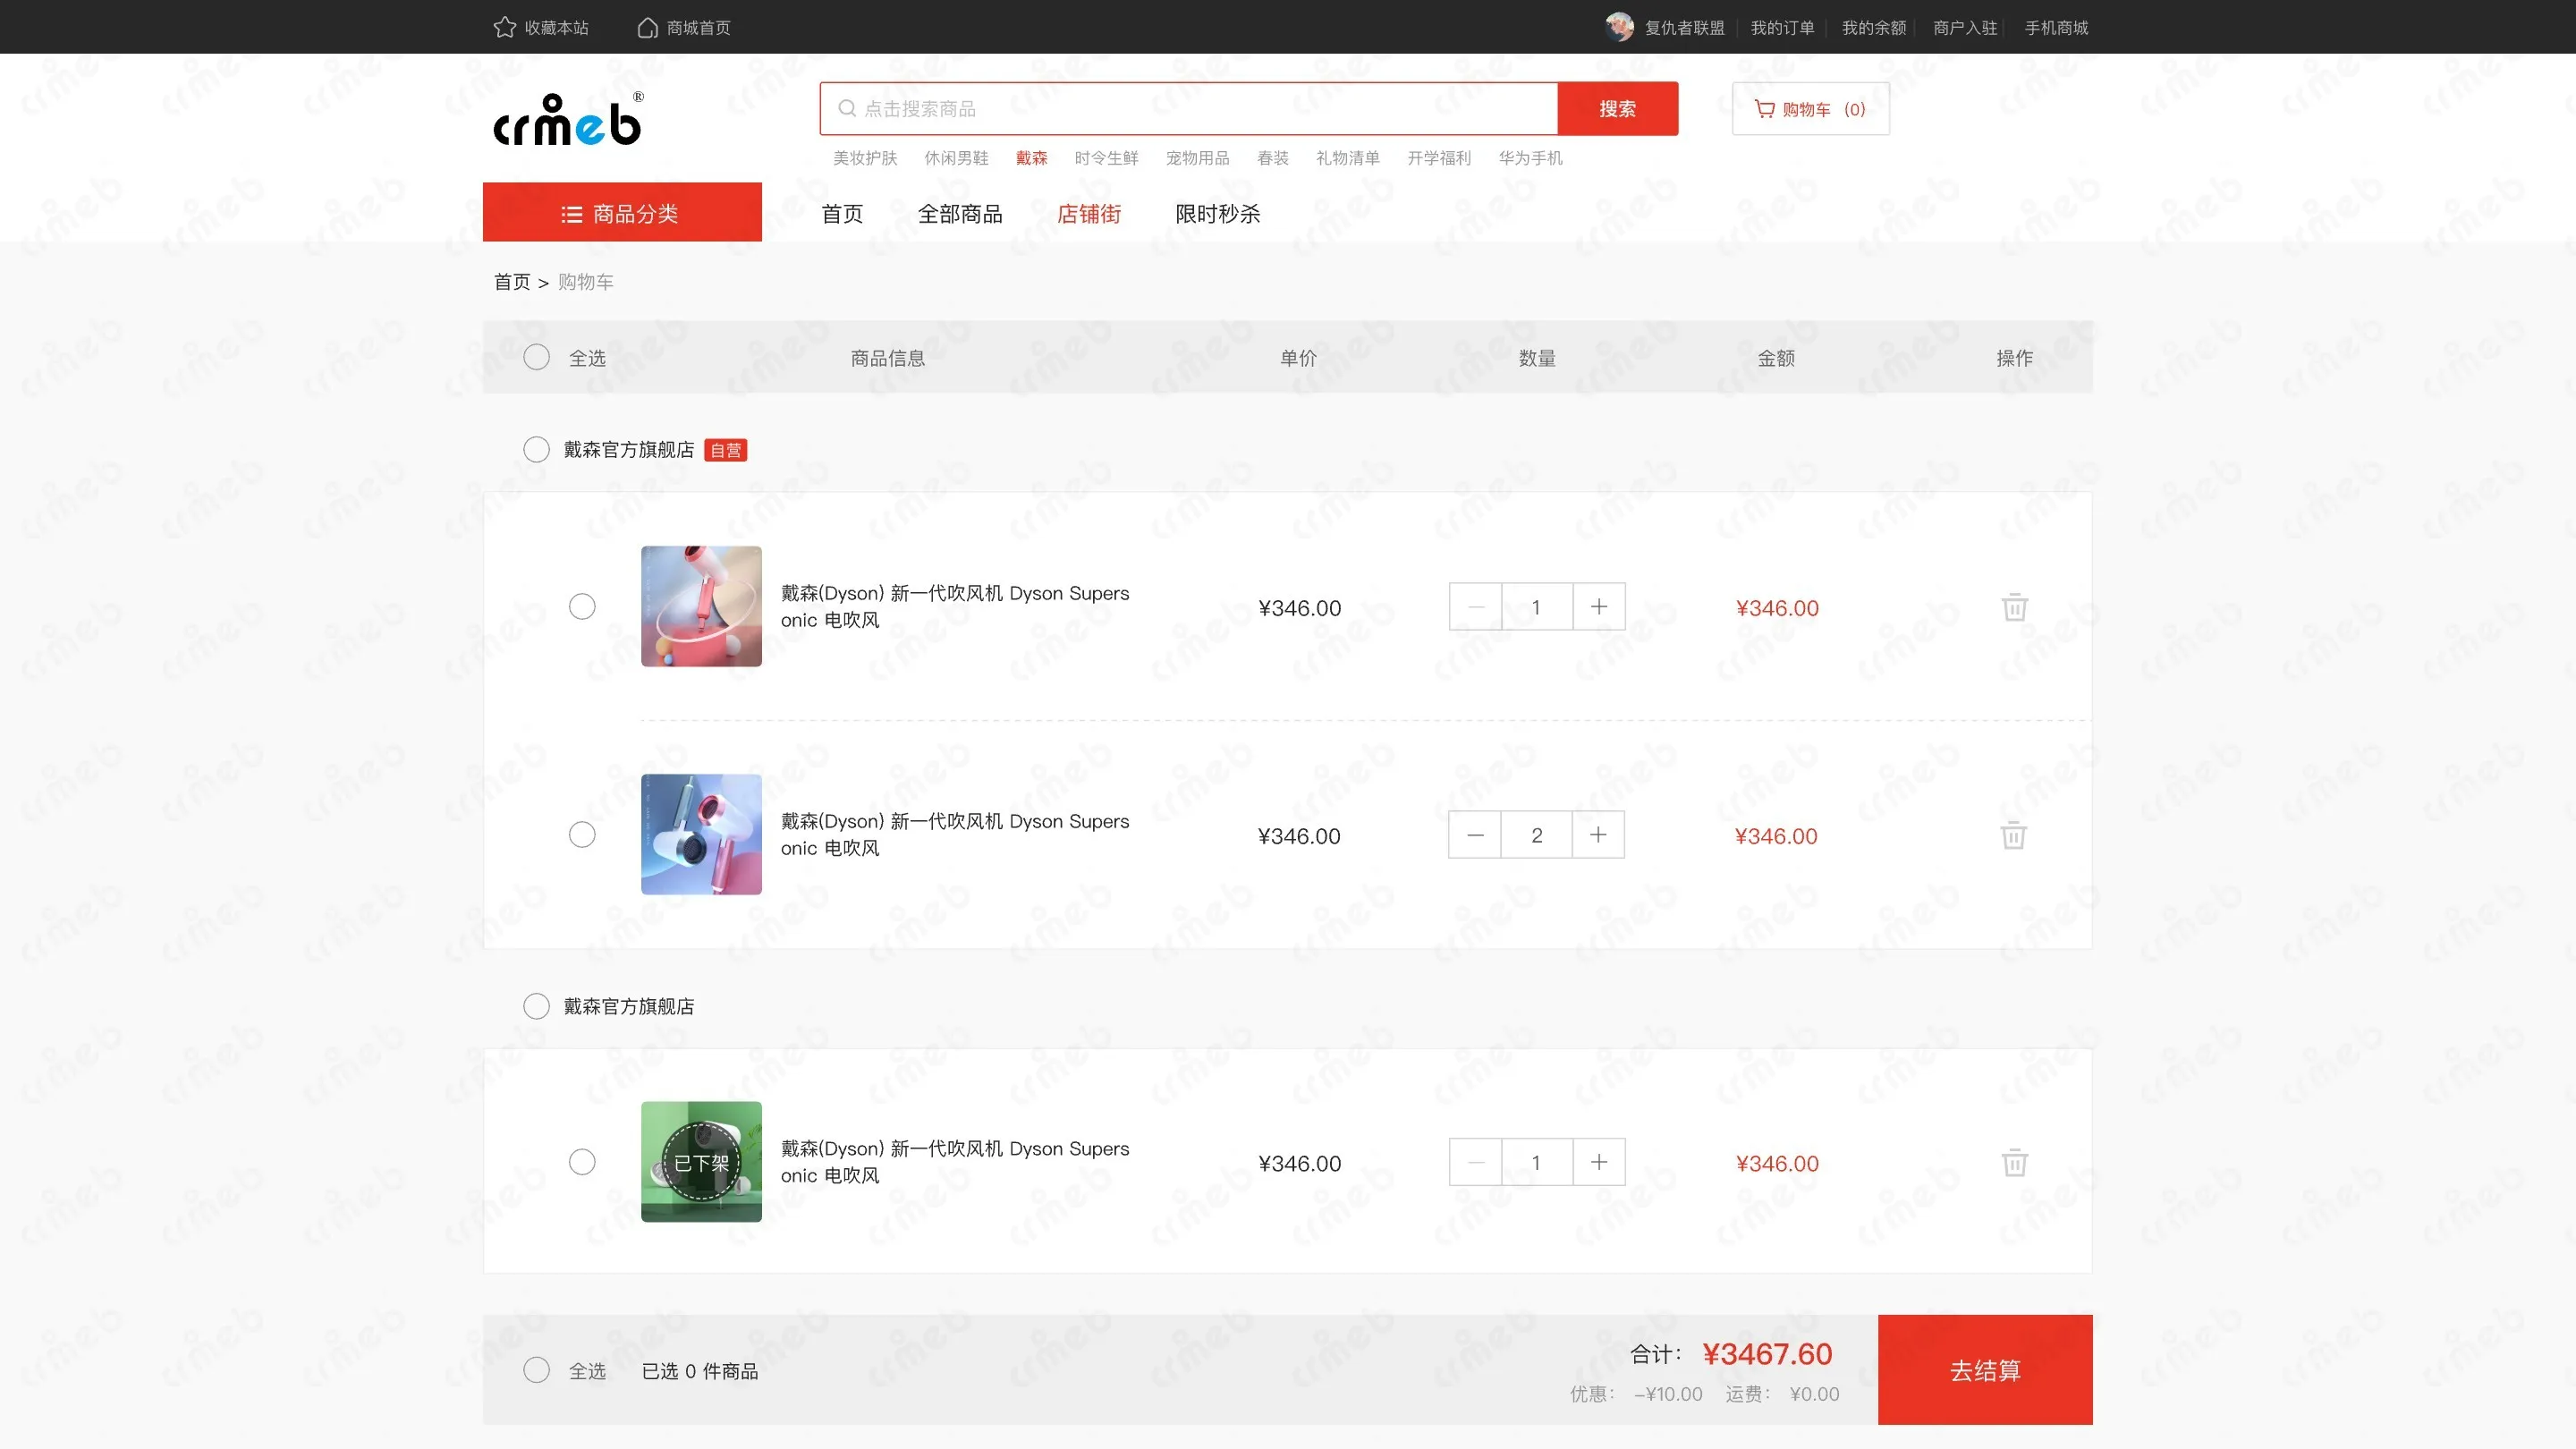This screenshot has height=1449, width=2576.
Task: Increase quantity of the 已下架 product
Action: click(x=1599, y=1162)
